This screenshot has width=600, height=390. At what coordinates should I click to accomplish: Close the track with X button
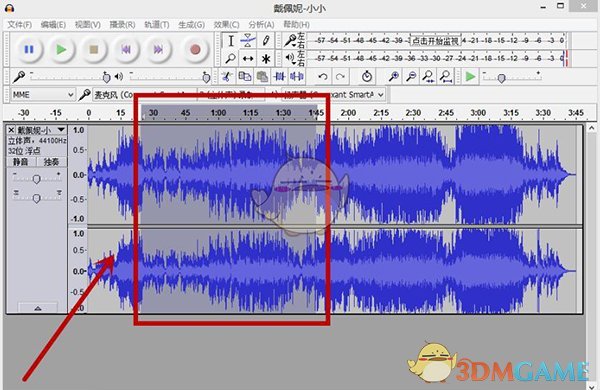pyautogui.click(x=11, y=130)
